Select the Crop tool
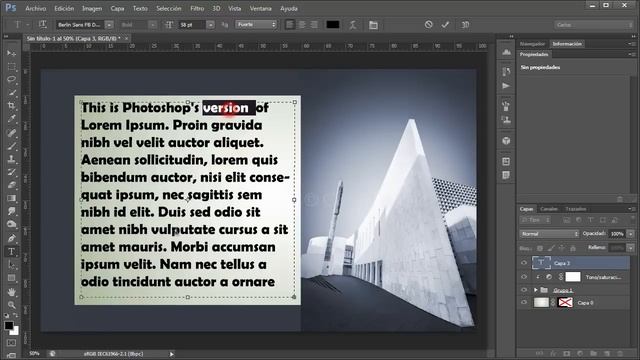The width and height of the screenshot is (640, 360). tap(11, 106)
